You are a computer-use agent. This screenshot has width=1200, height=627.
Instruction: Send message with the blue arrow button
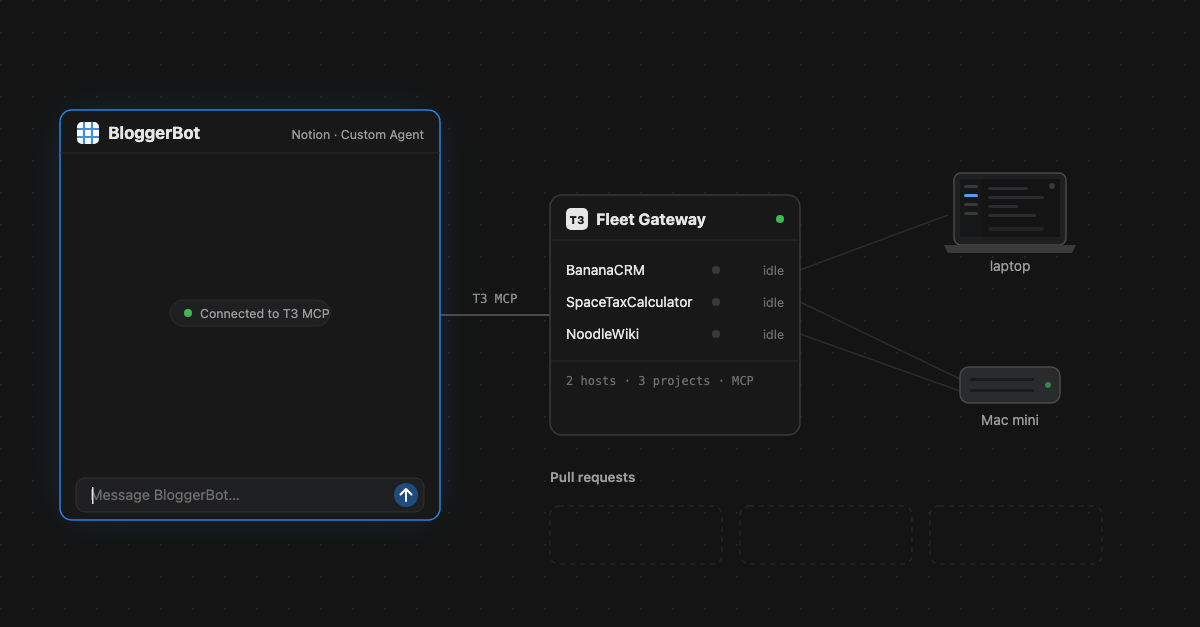[x=406, y=495]
